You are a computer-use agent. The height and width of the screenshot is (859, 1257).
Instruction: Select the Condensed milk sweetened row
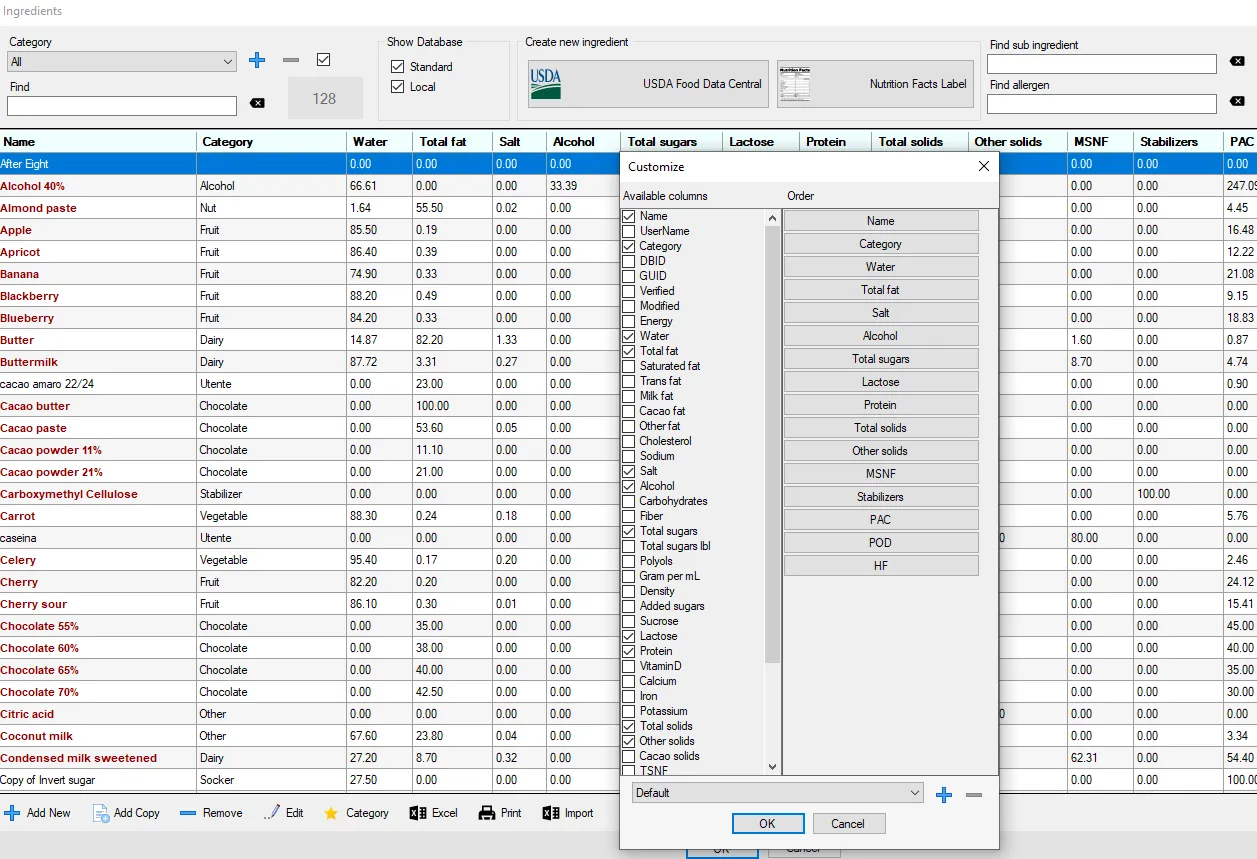point(310,758)
